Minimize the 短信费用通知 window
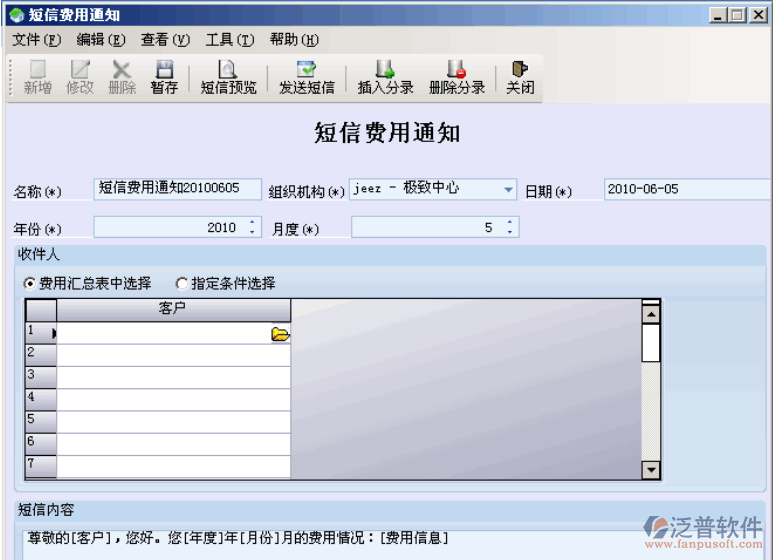This screenshot has width=773, height=560. [x=718, y=15]
